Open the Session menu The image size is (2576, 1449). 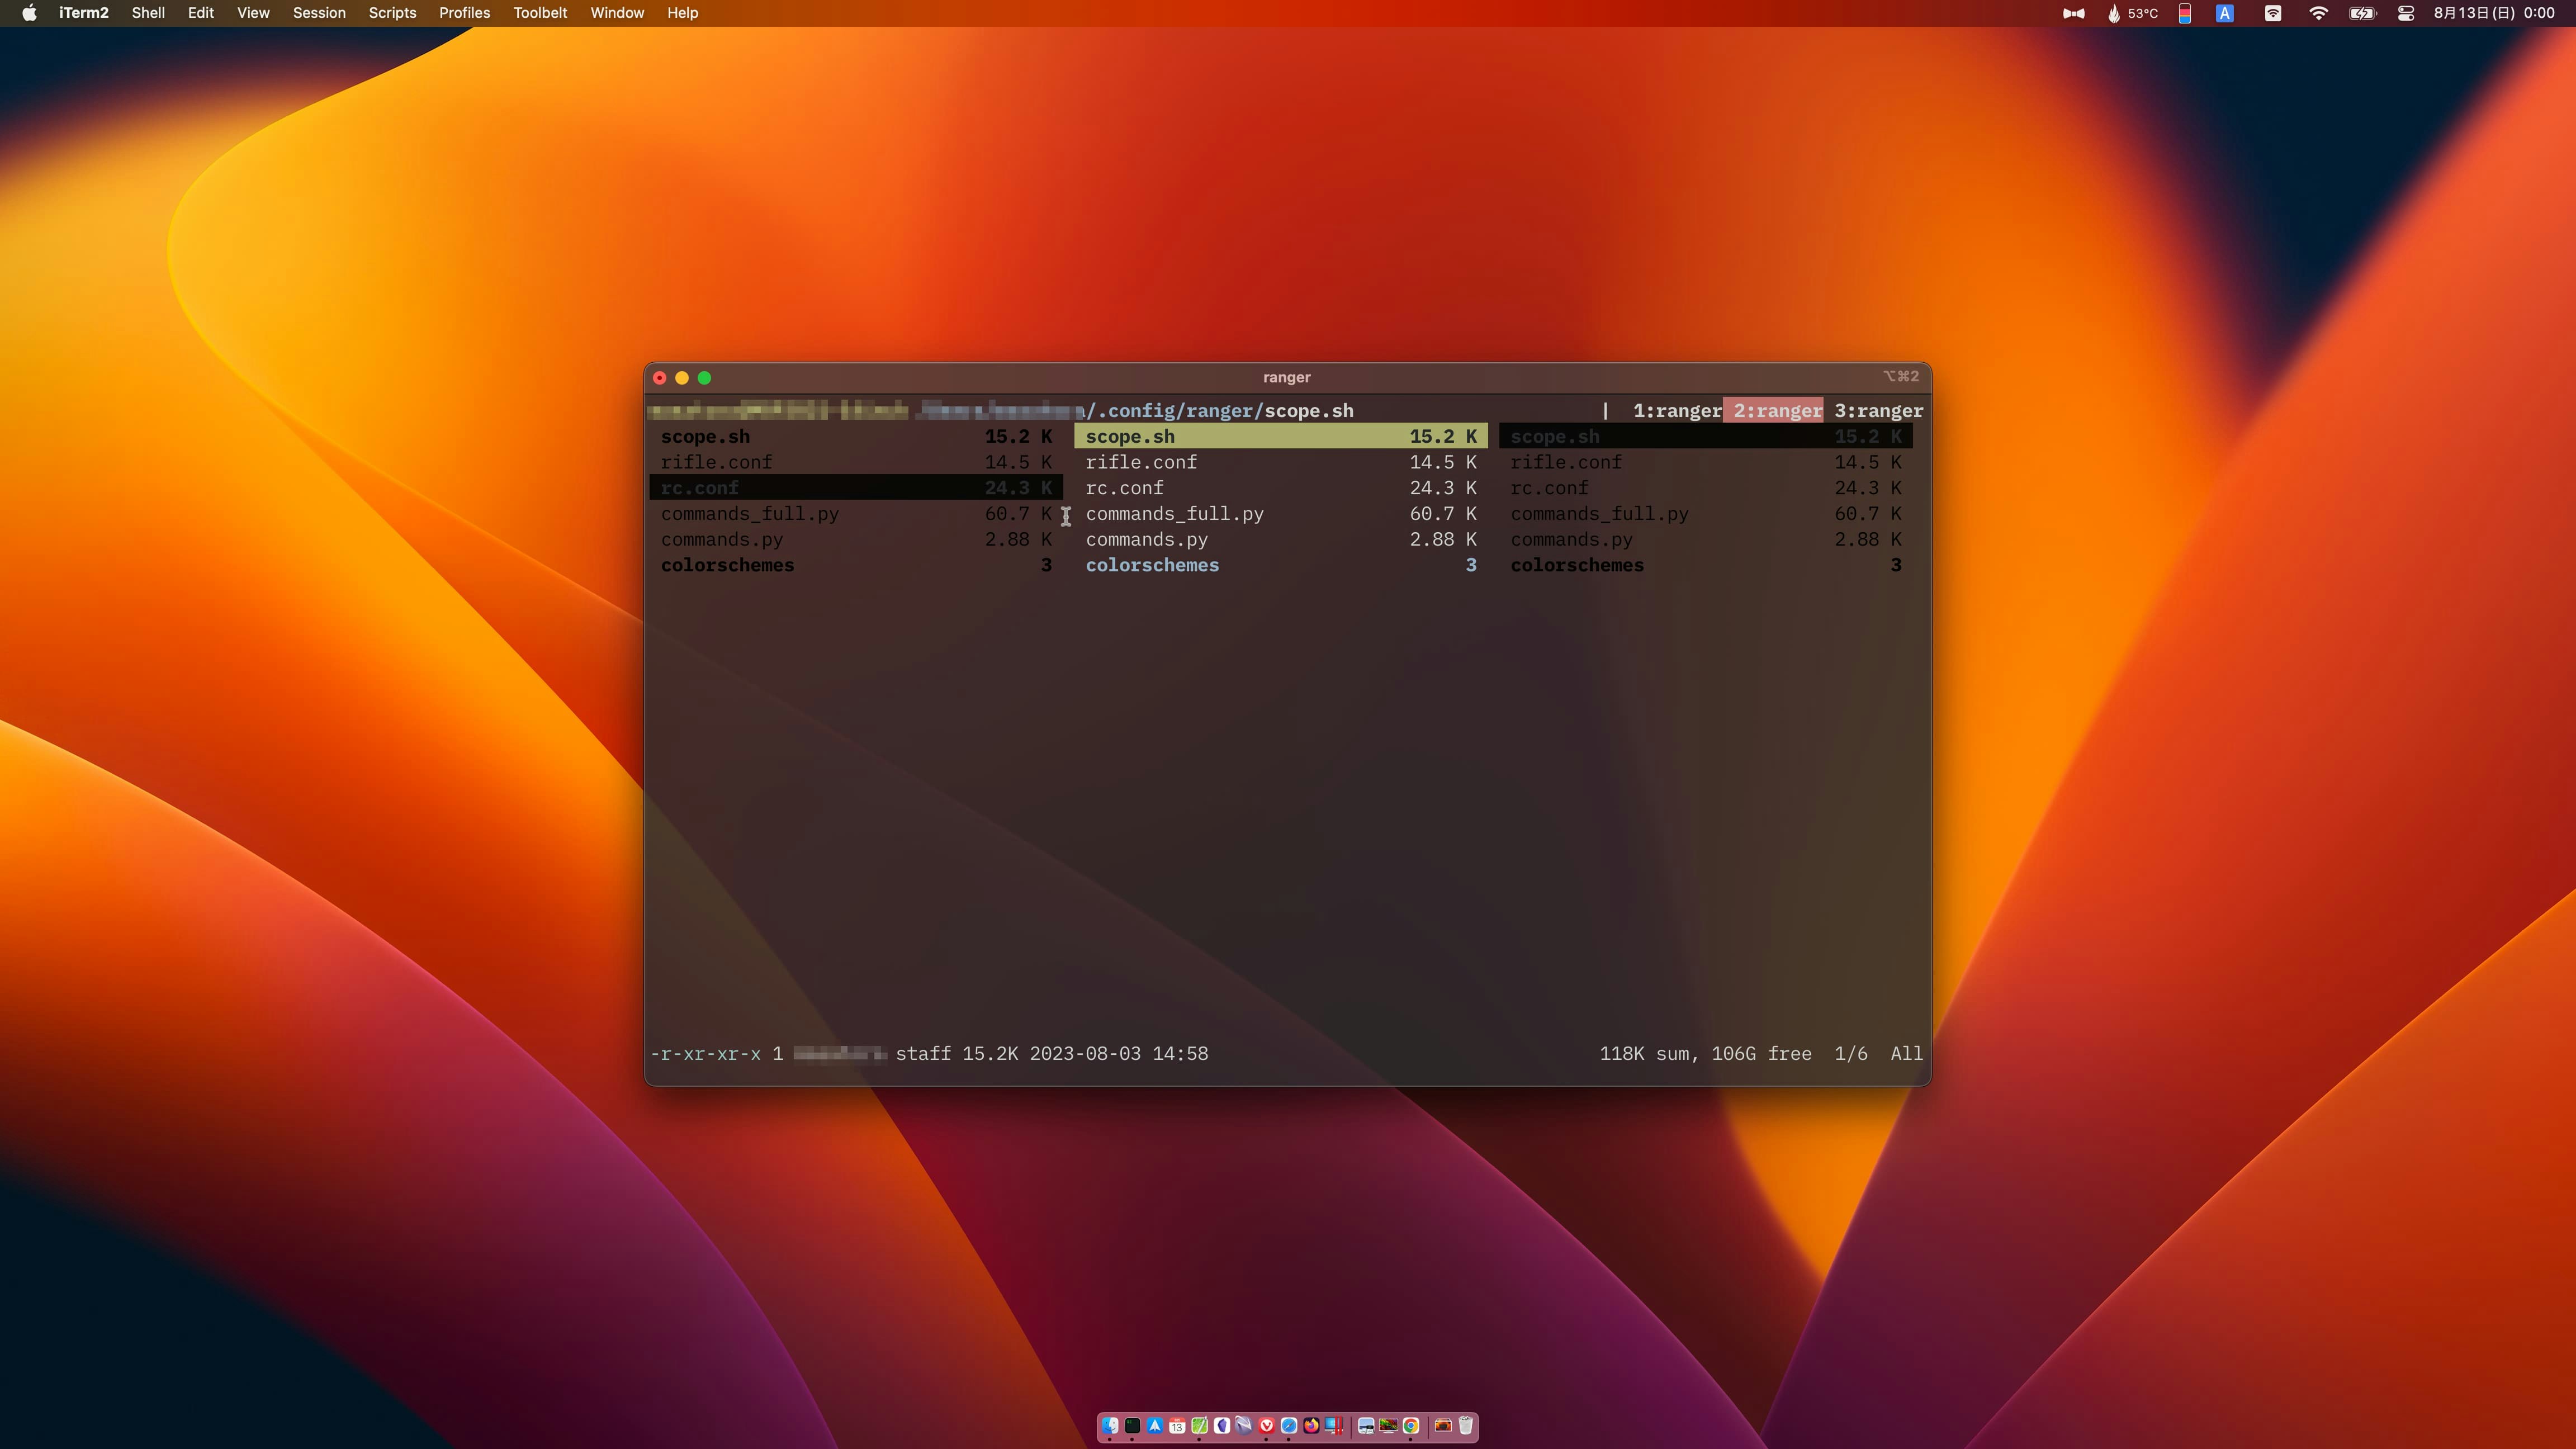point(319,13)
